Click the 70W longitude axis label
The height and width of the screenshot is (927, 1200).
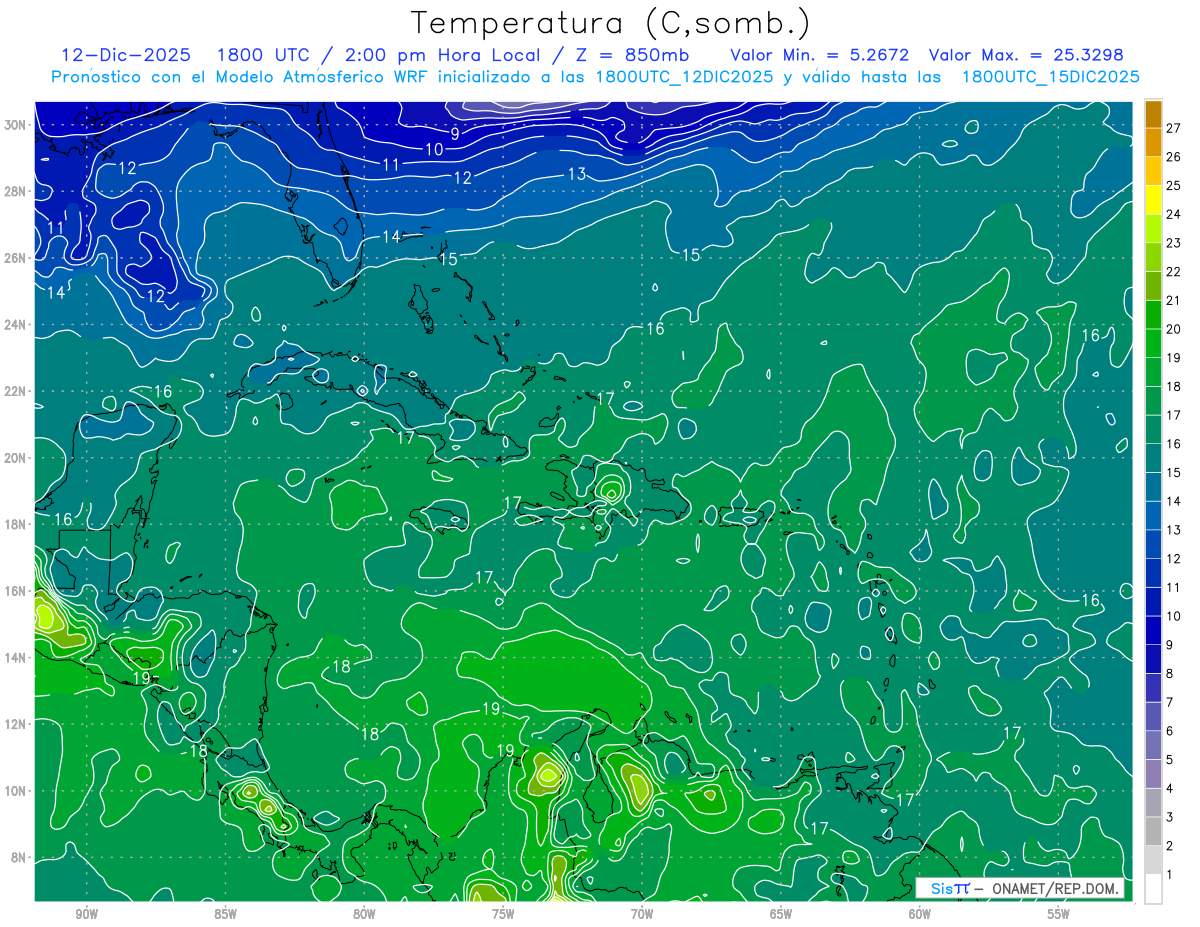pos(642,914)
